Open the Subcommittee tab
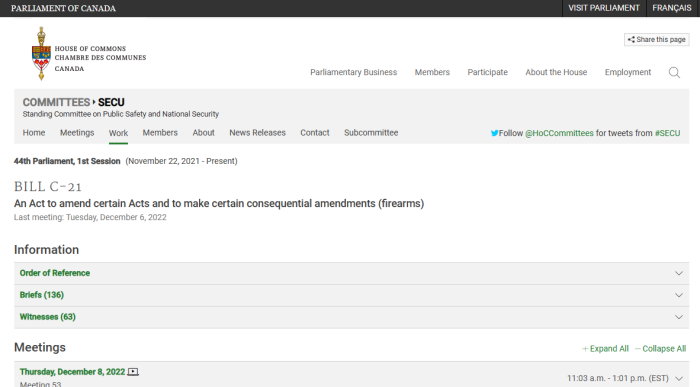 tap(371, 133)
